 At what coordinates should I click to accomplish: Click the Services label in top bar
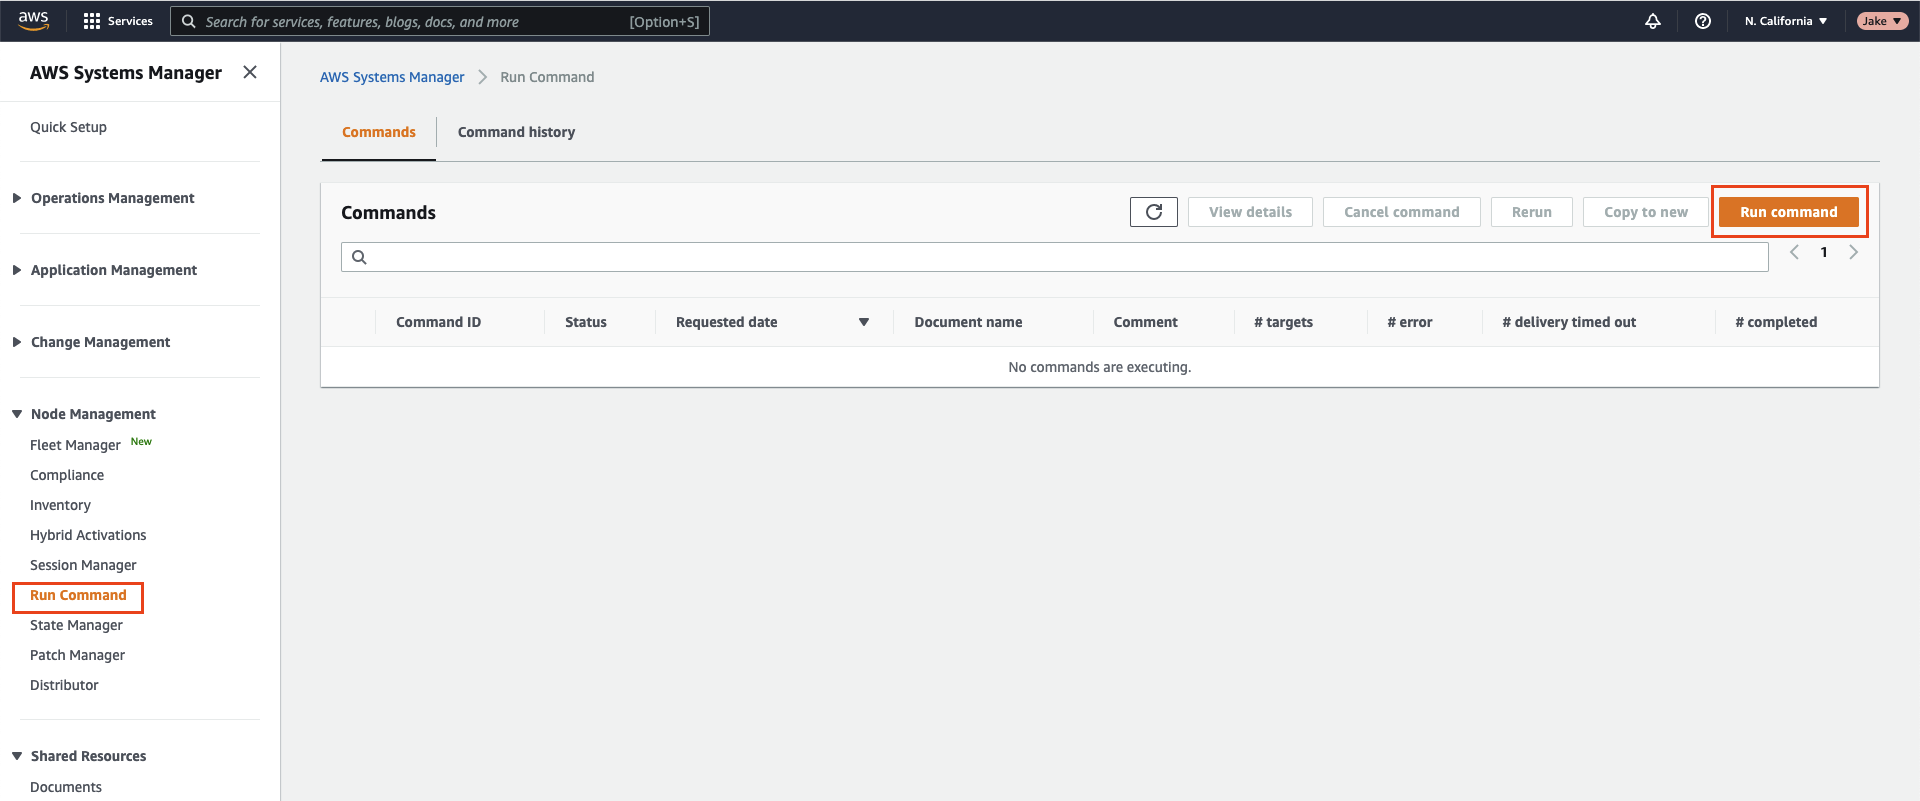[130, 21]
